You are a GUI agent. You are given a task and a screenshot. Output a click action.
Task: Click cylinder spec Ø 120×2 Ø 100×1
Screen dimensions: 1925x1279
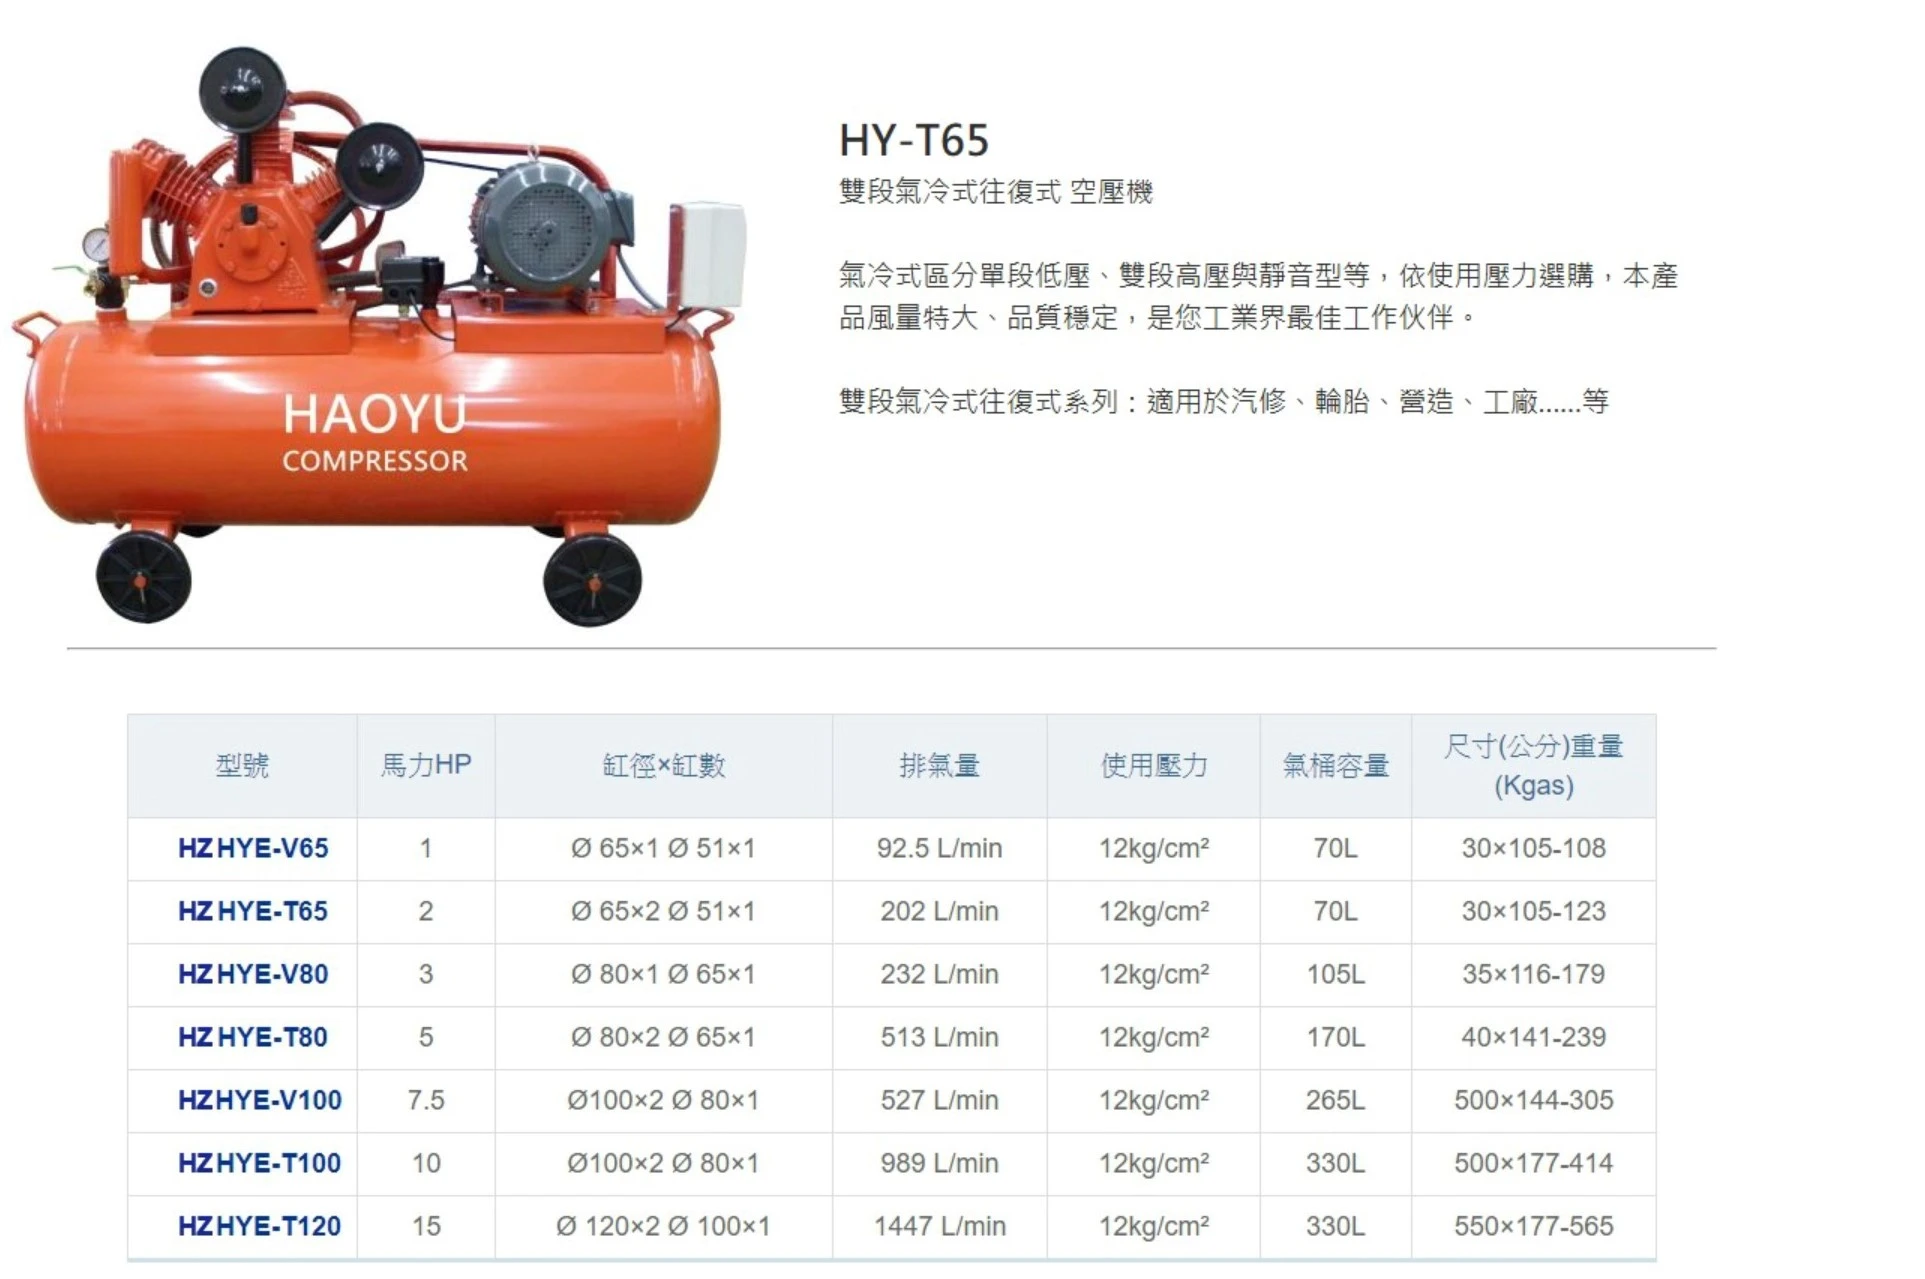point(663,1227)
